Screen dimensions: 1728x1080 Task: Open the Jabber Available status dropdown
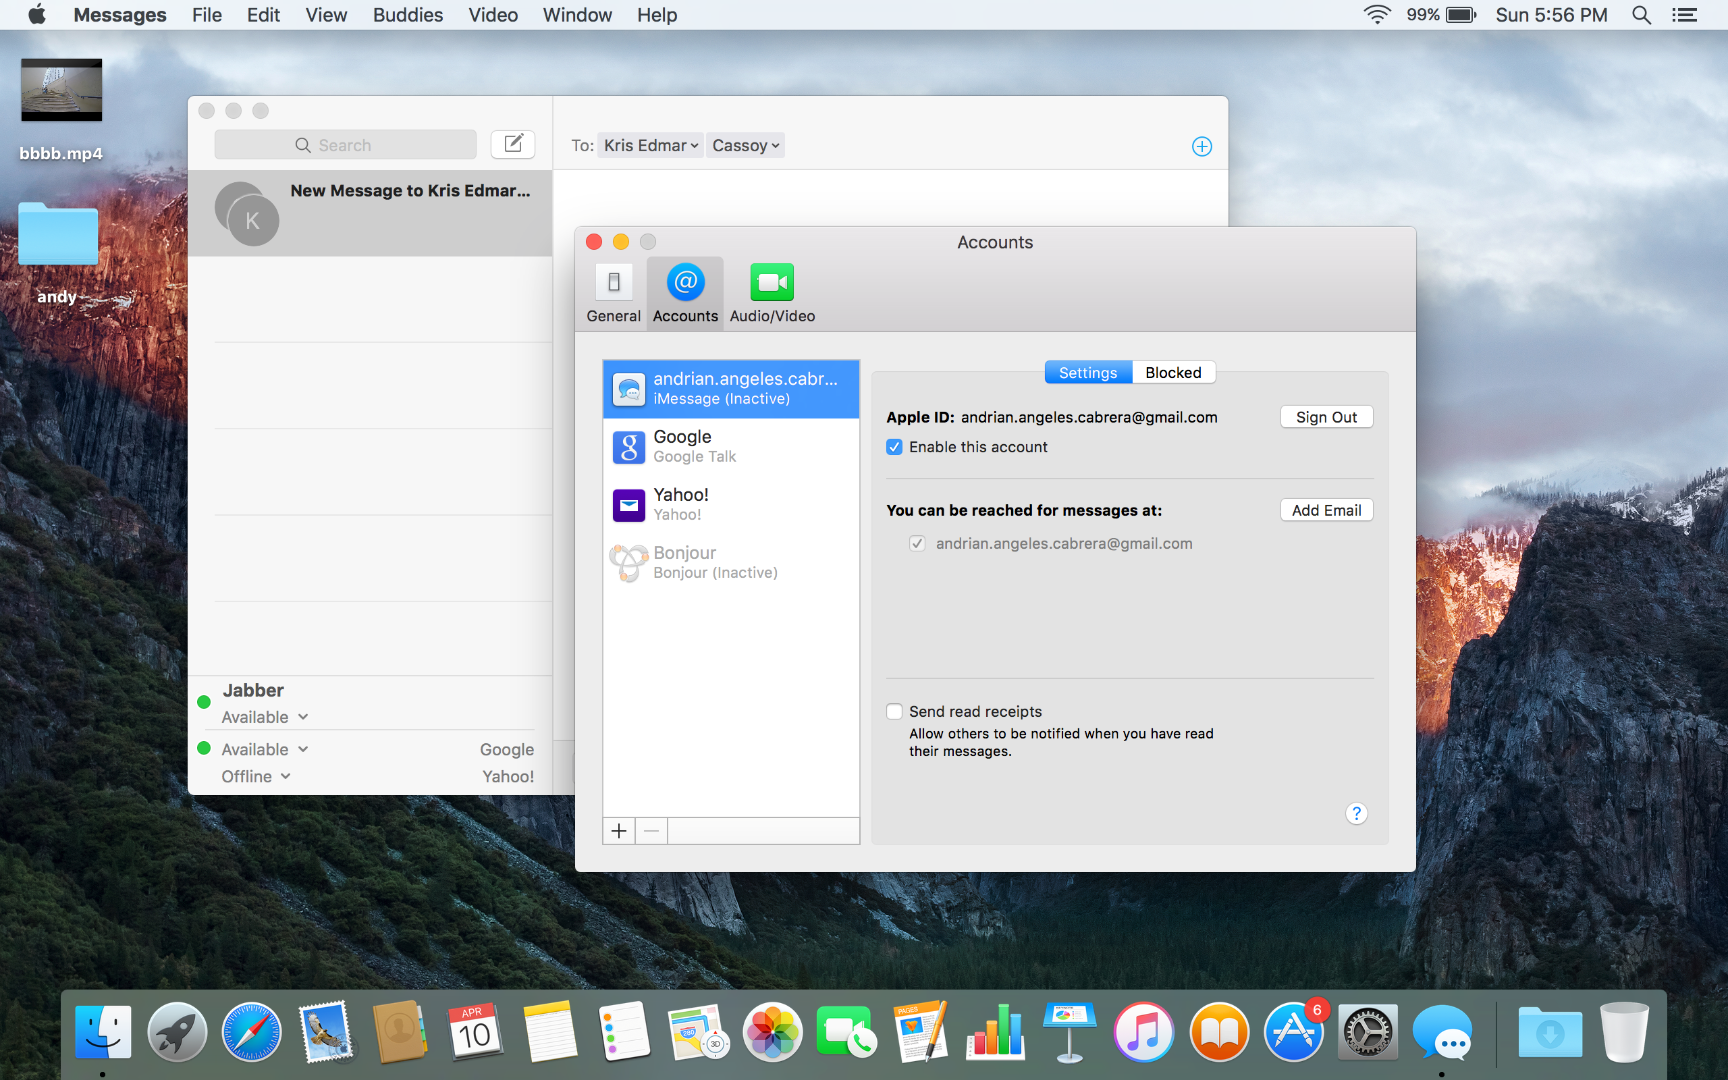click(265, 717)
